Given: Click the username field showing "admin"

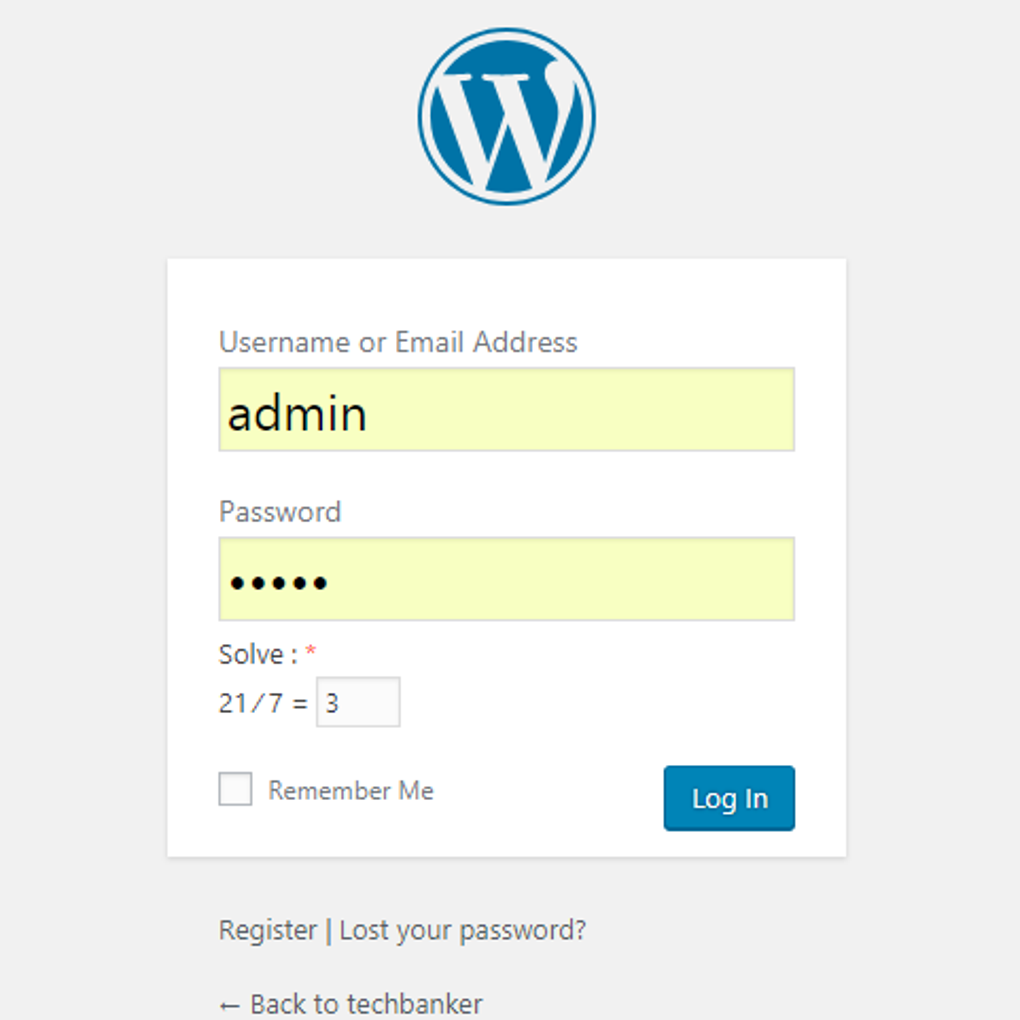Looking at the screenshot, I should click(506, 409).
